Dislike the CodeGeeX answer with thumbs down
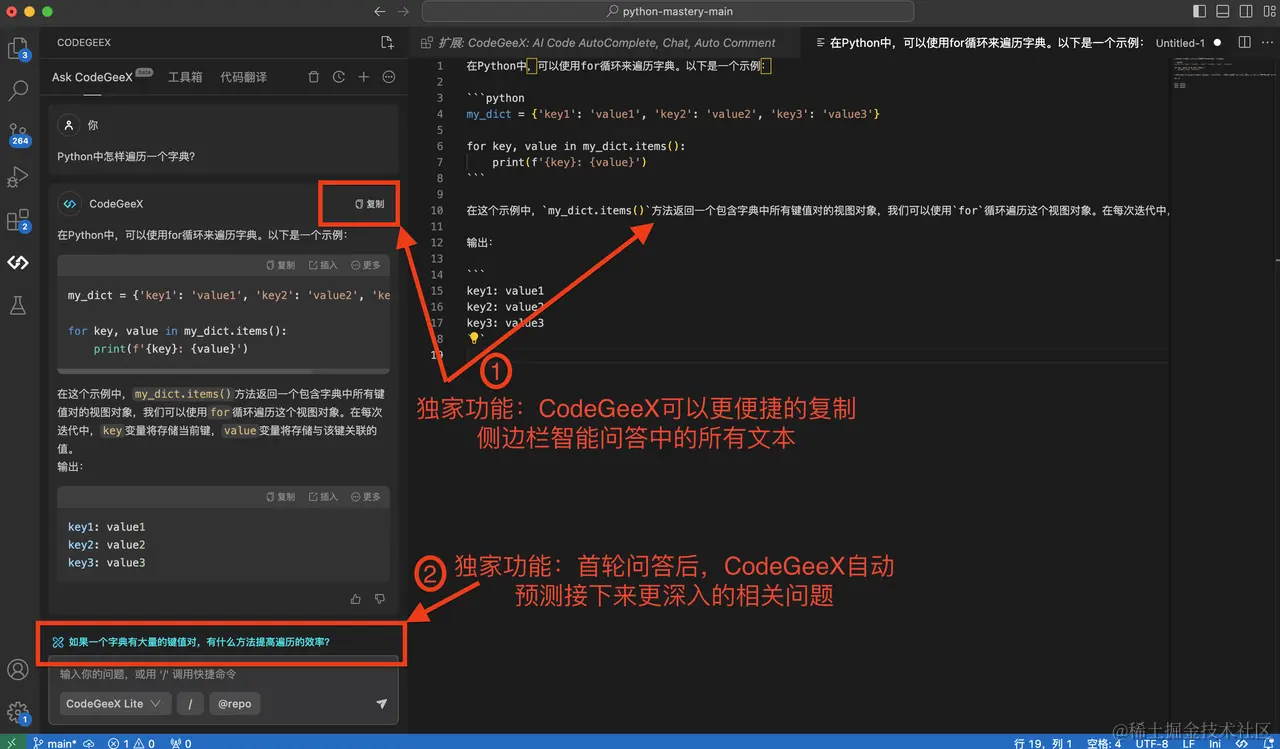 (x=379, y=599)
